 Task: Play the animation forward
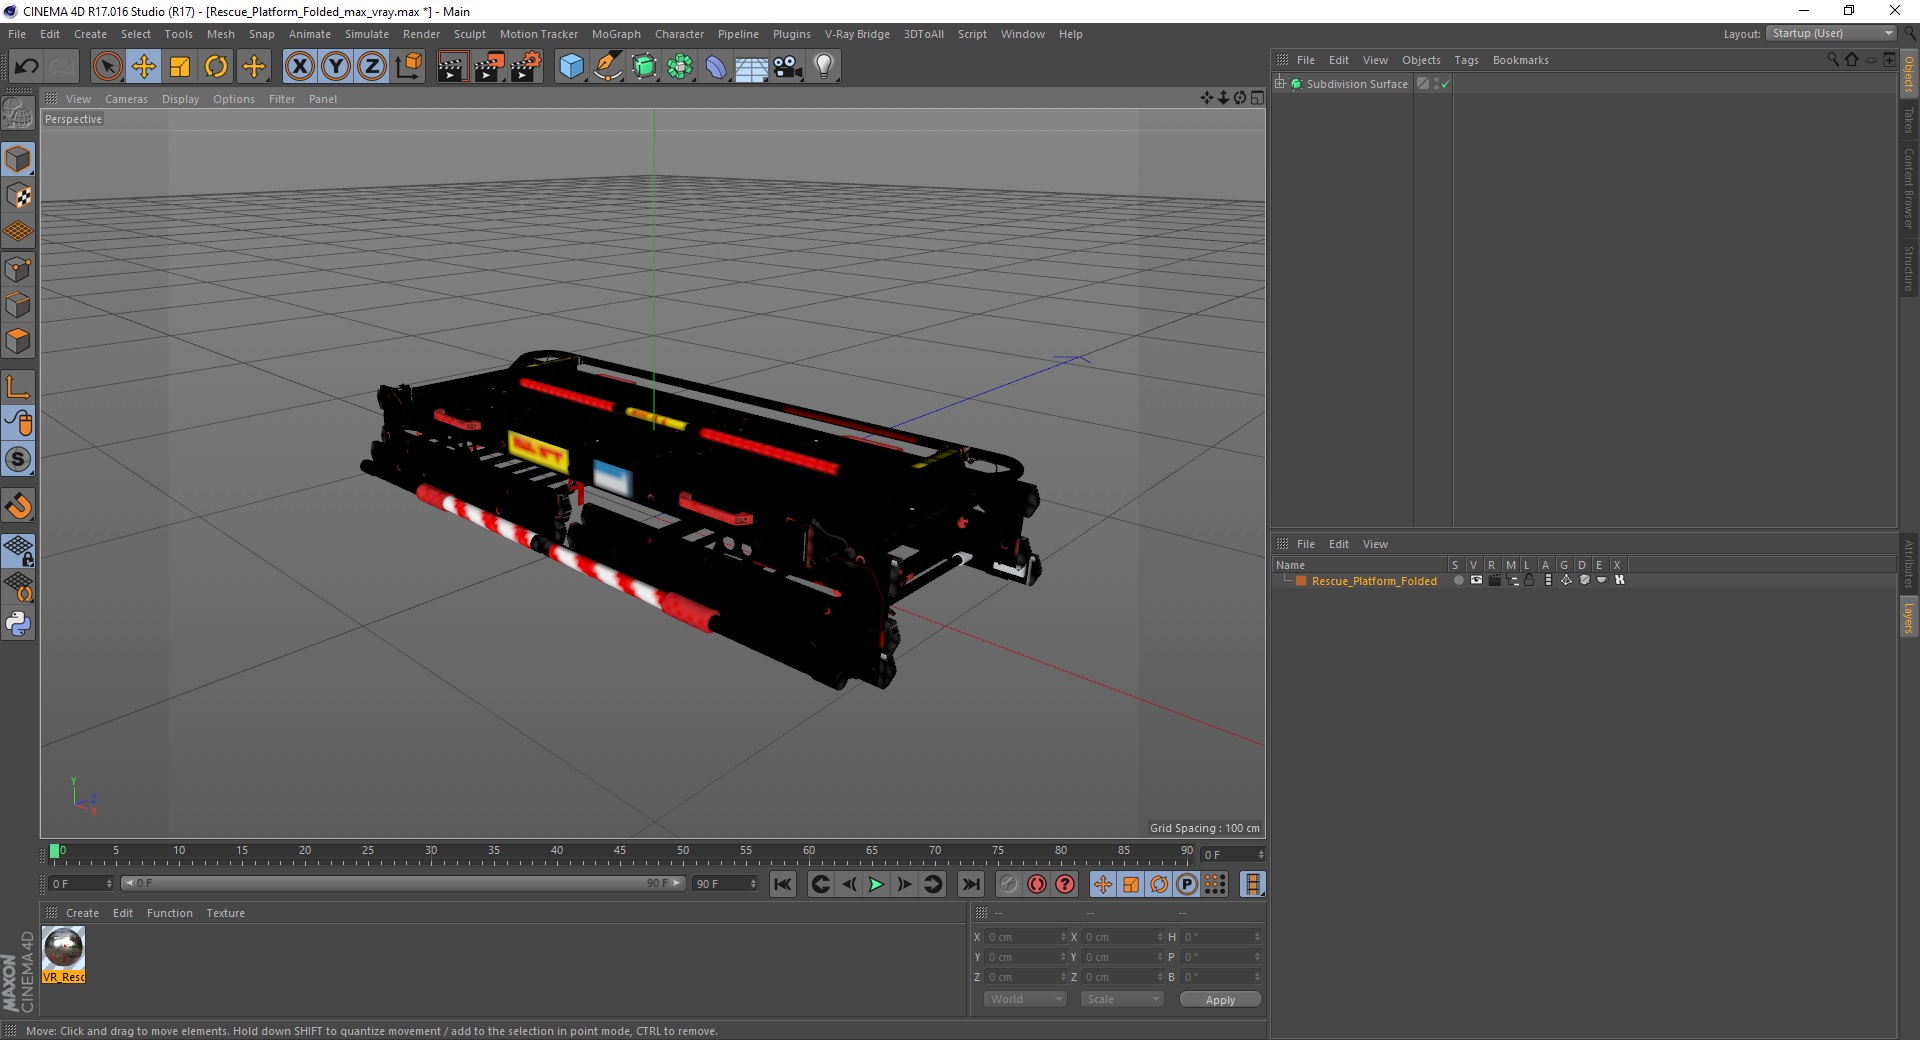[x=876, y=884]
